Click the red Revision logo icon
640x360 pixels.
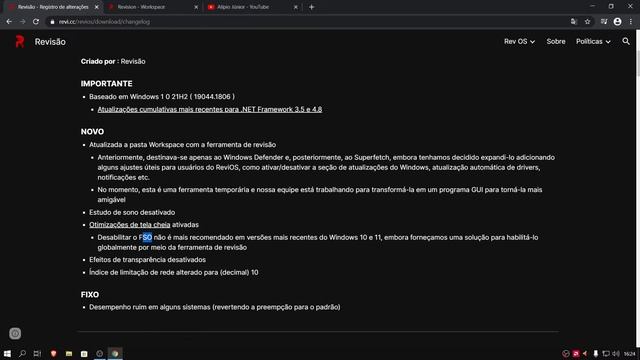[x=20, y=41]
